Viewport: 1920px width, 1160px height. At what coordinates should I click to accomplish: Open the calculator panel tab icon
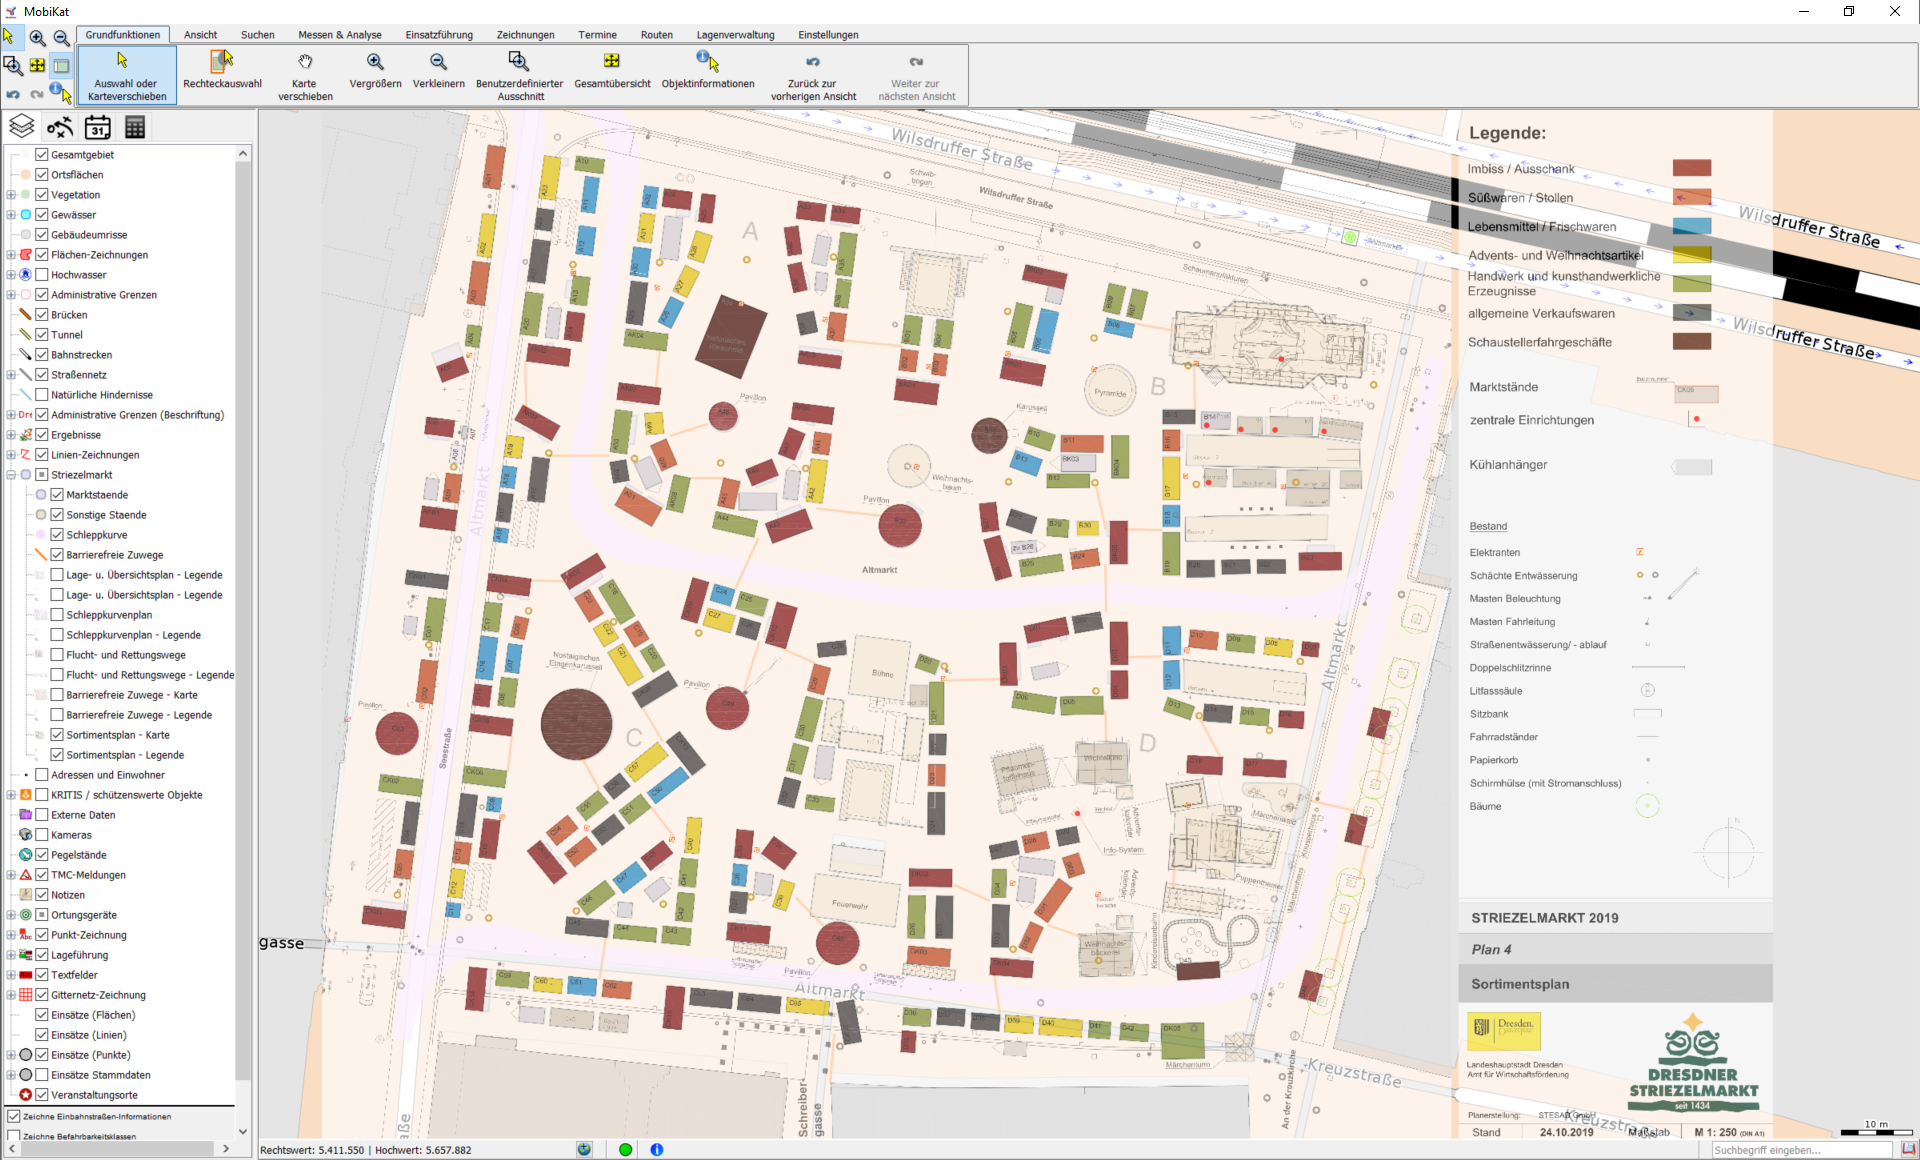pos(135,127)
